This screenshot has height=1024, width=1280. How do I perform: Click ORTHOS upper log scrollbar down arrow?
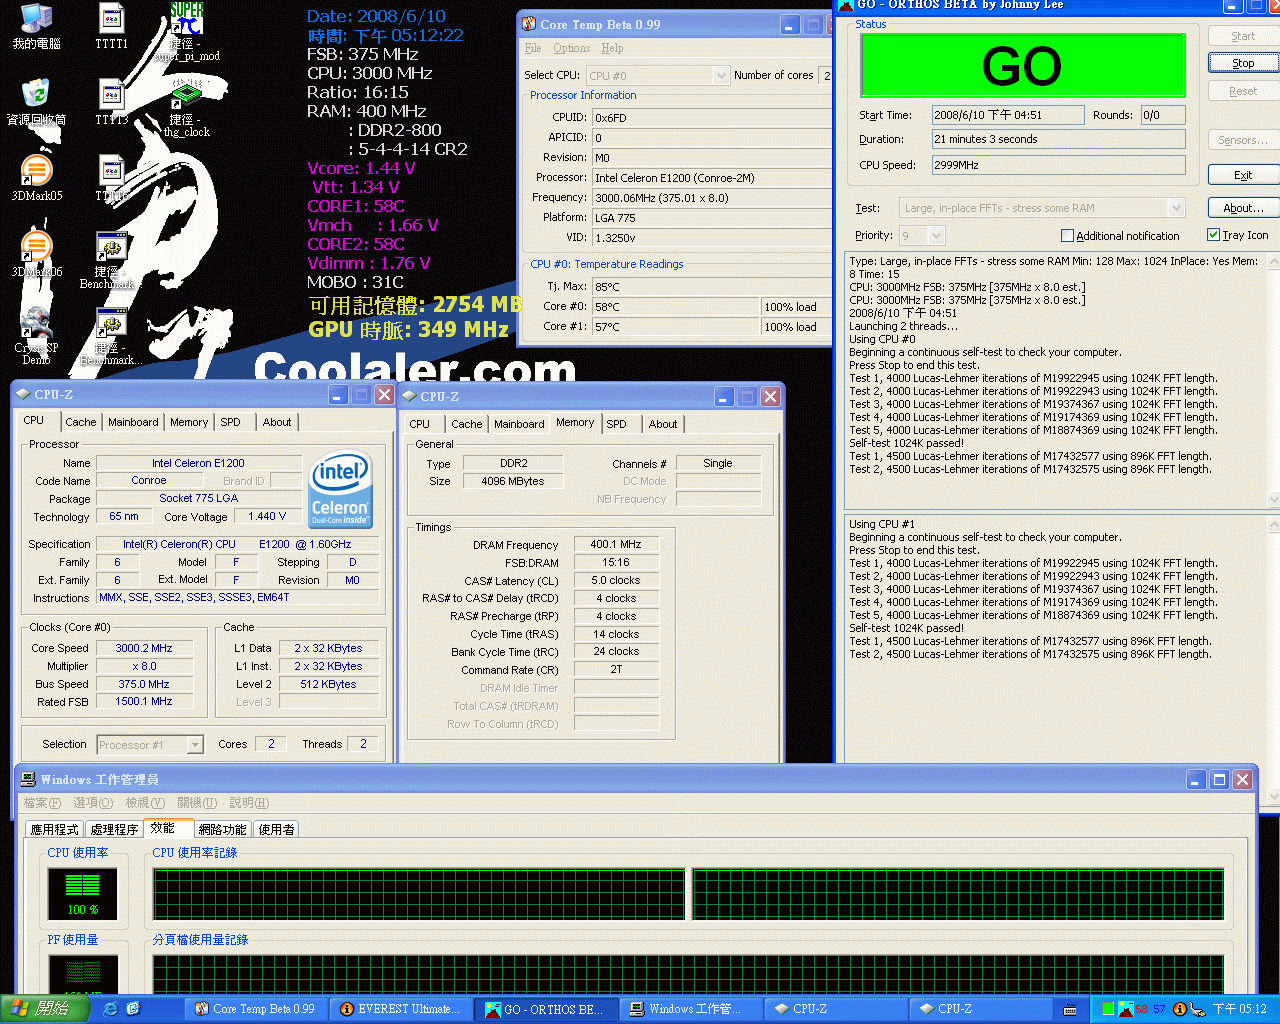[x=1273, y=499]
